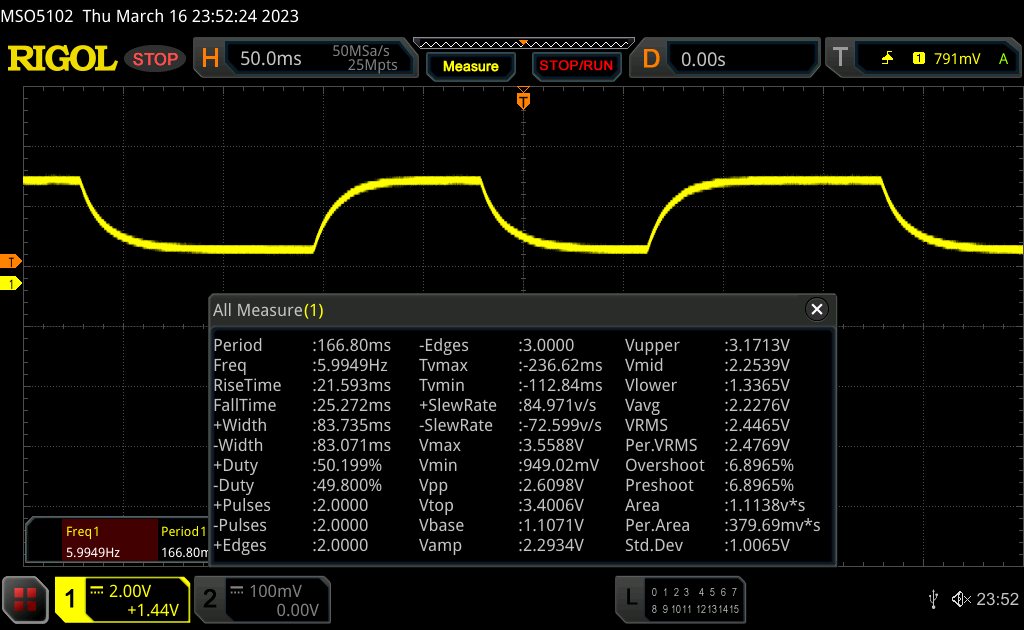Click the orange trigger position marker
This screenshot has width=1024, height=630.
(x=522, y=100)
